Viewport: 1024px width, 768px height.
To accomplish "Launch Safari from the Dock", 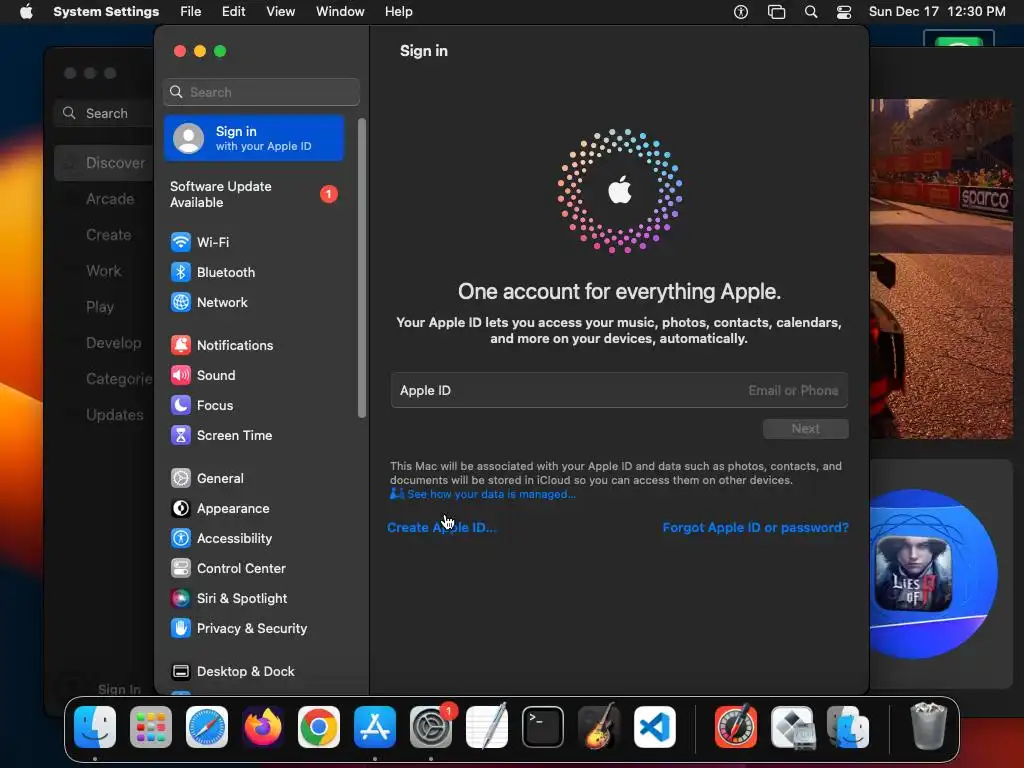I will 207,727.
